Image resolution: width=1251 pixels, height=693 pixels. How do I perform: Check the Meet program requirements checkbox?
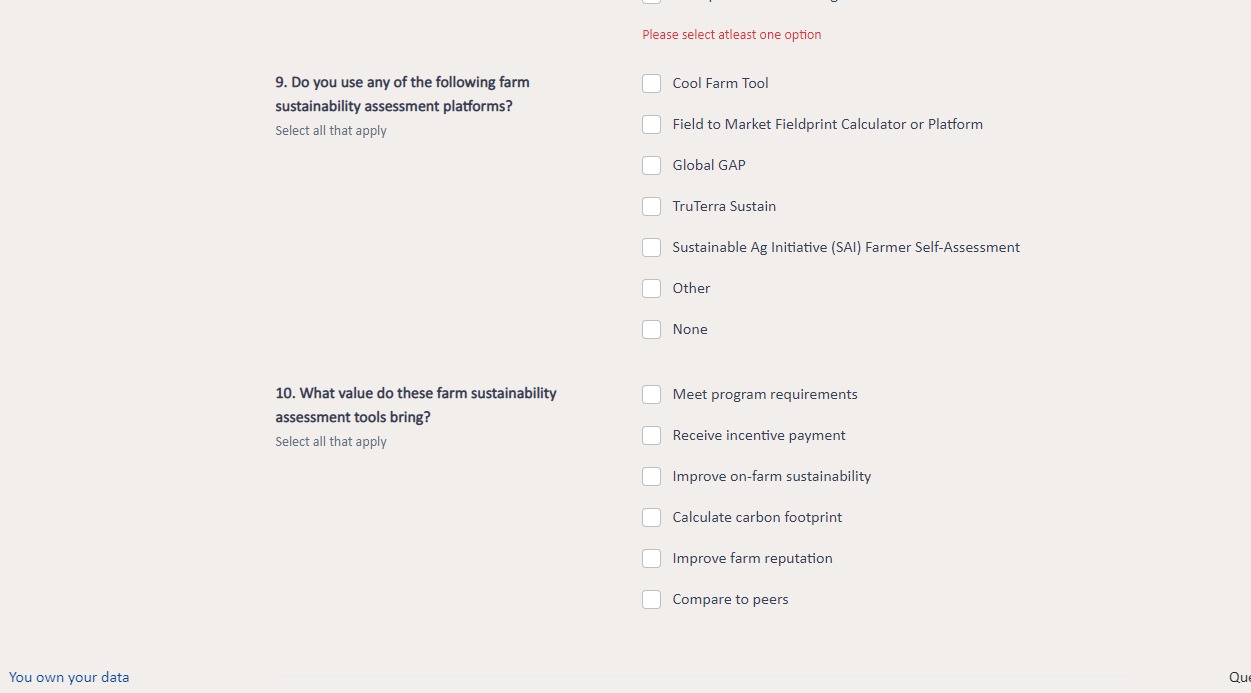[651, 394]
